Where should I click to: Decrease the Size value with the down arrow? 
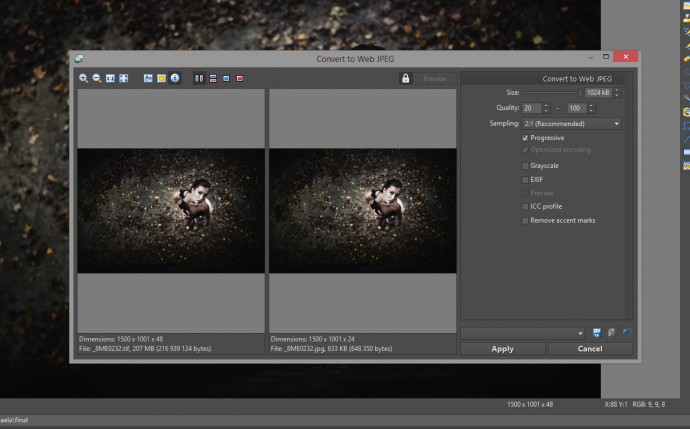[617, 95]
